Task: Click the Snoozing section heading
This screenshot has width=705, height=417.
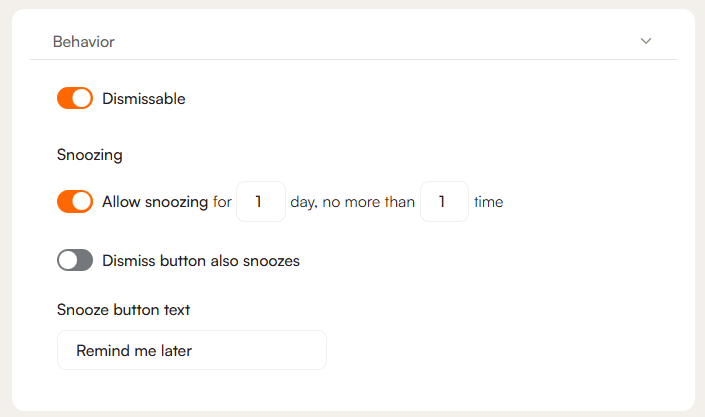Action: 90,155
